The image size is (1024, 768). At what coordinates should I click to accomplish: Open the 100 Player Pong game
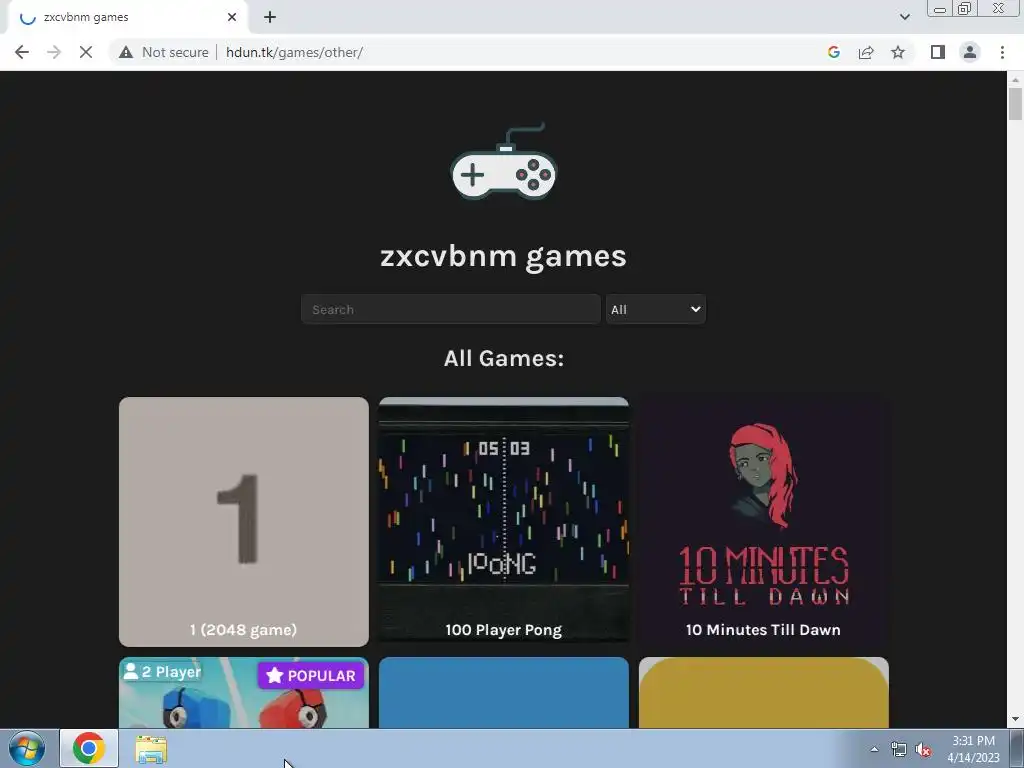pos(504,522)
